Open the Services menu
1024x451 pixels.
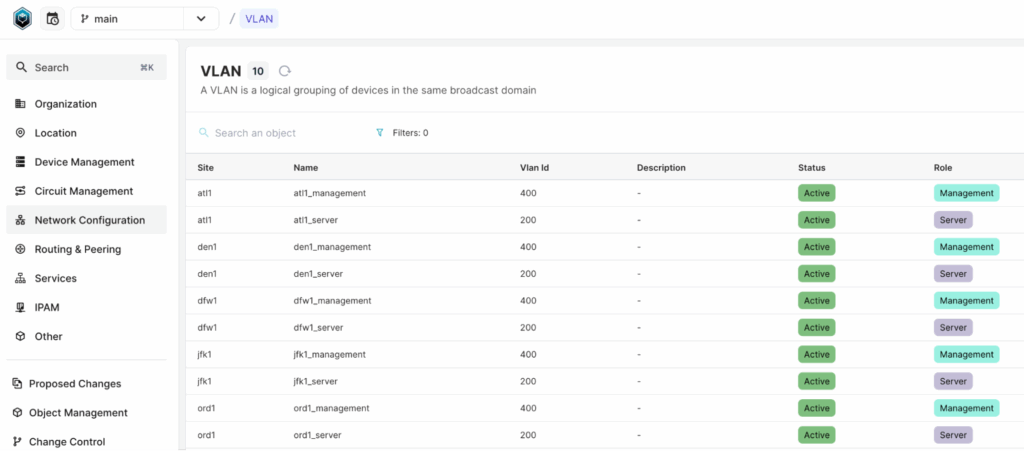coord(86,278)
